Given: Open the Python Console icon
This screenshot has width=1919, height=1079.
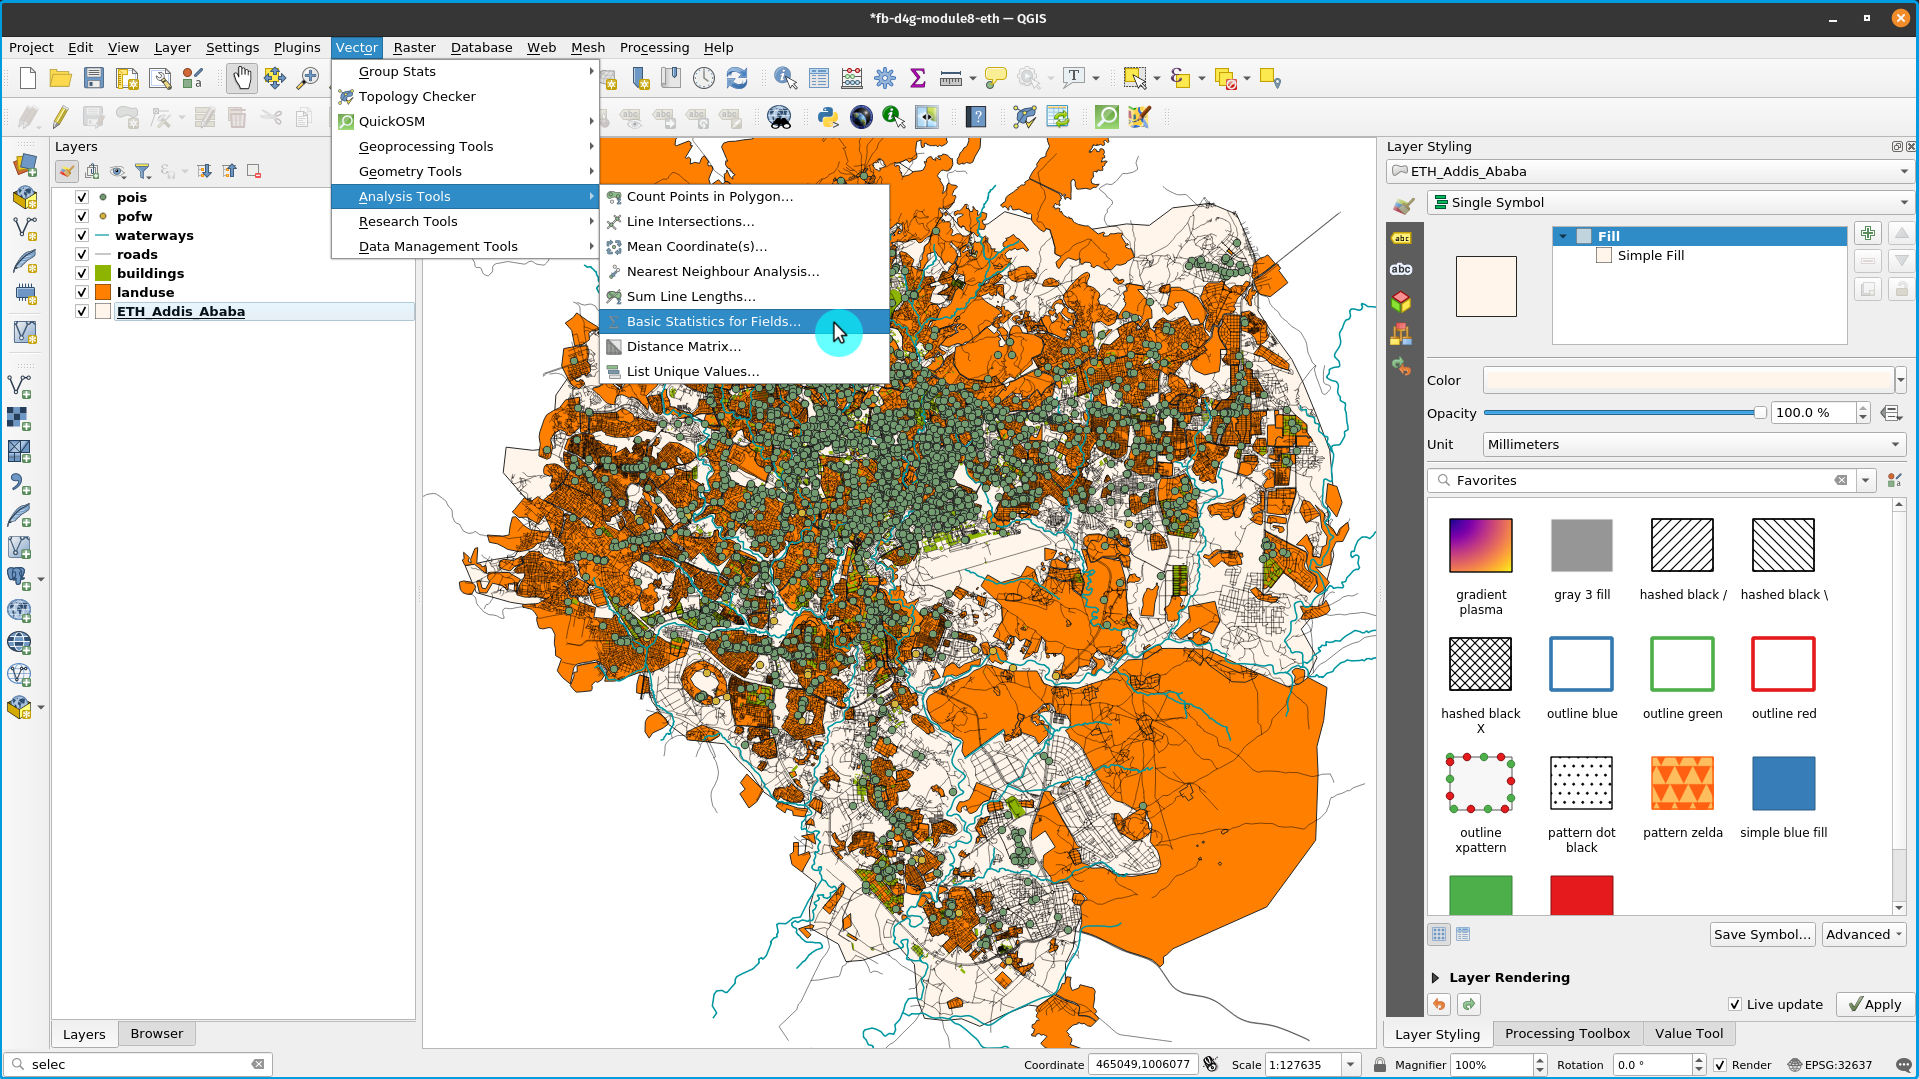Looking at the screenshot, I should click(x=828, y=117).
